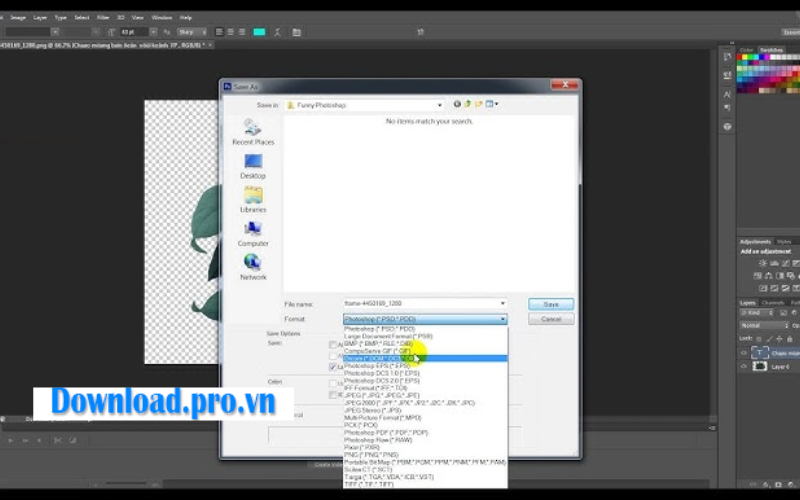Pick the red swatch in Swatches panel
Screen dimensions: 800x500
point(739,57)
